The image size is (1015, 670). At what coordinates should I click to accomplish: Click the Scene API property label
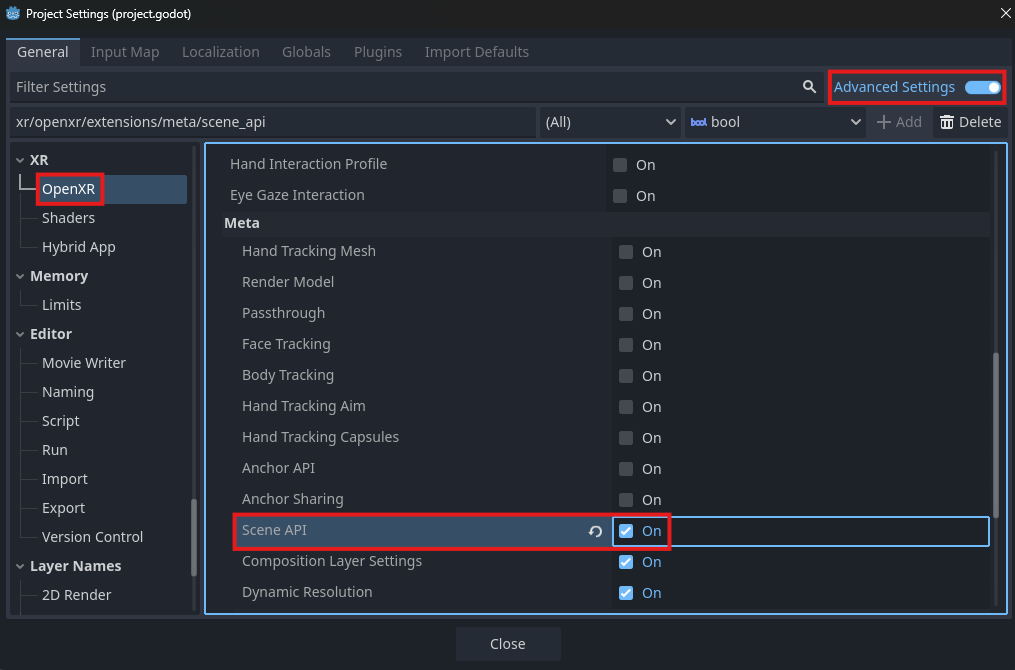pos(274,530)
